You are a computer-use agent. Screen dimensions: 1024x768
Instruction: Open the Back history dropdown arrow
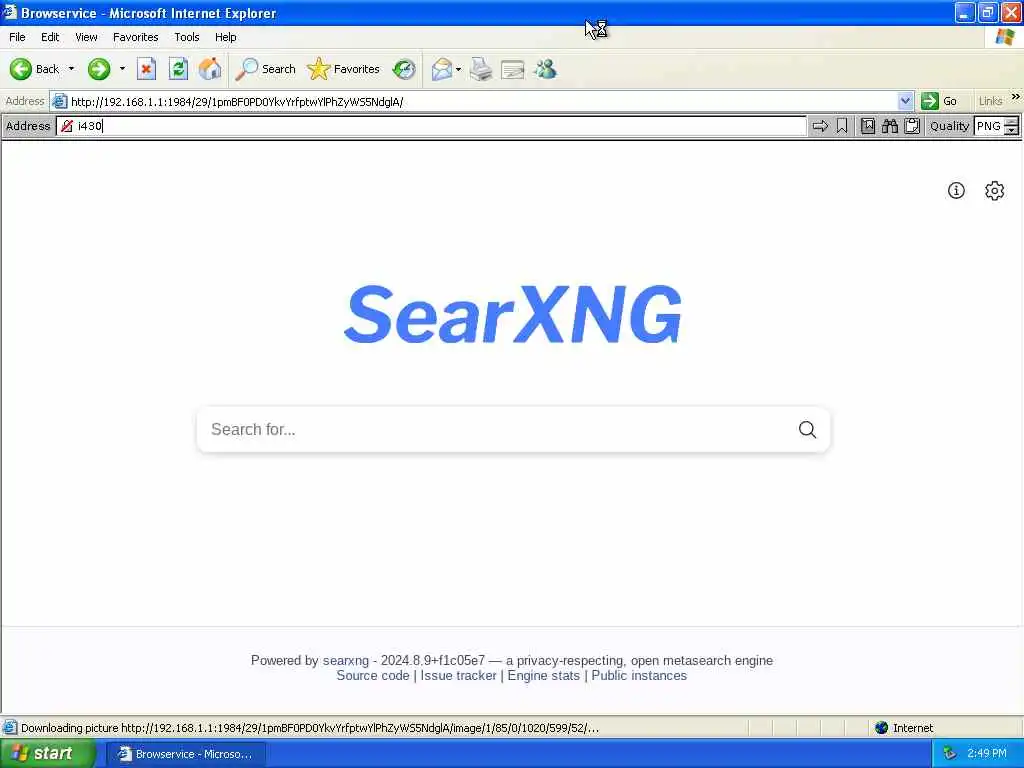point(71,69)
